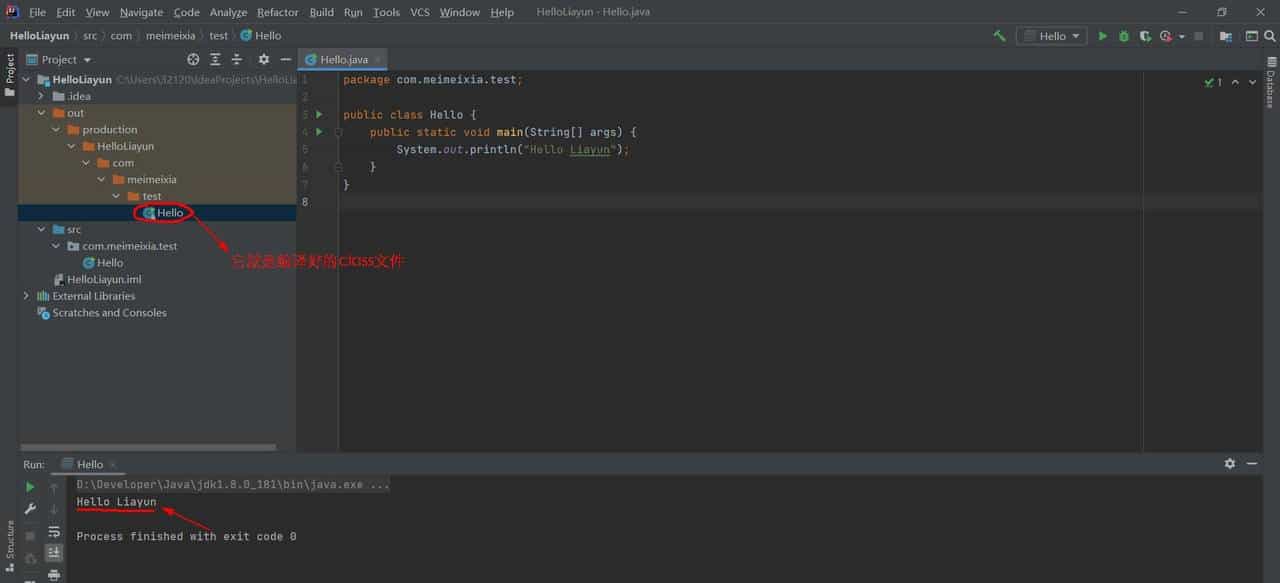The image size is (1280, 583).
Task: Toggle the Structure tool window sidebar
Action: pyautogui.click(x=8, y=545)
